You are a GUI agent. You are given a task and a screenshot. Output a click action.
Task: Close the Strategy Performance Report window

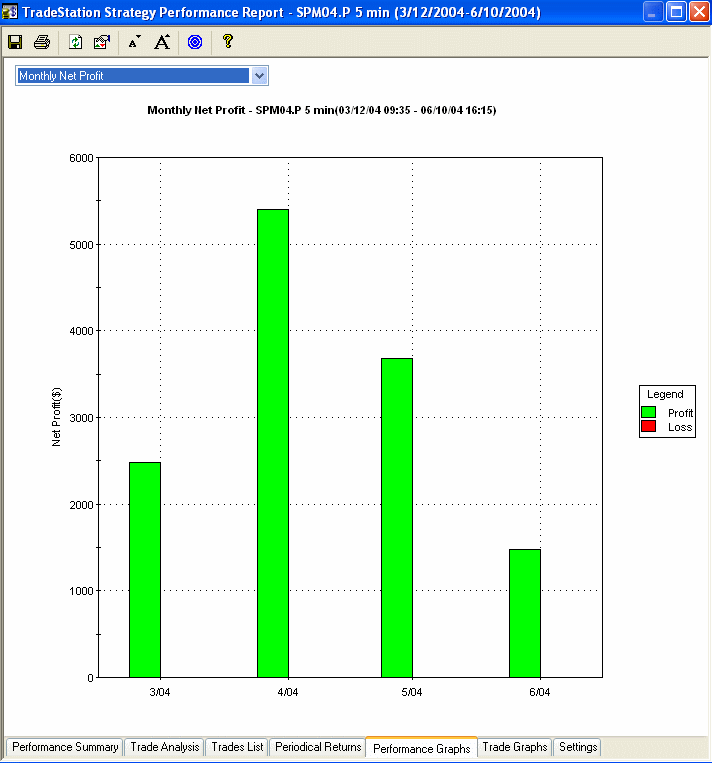click(699, 11)
